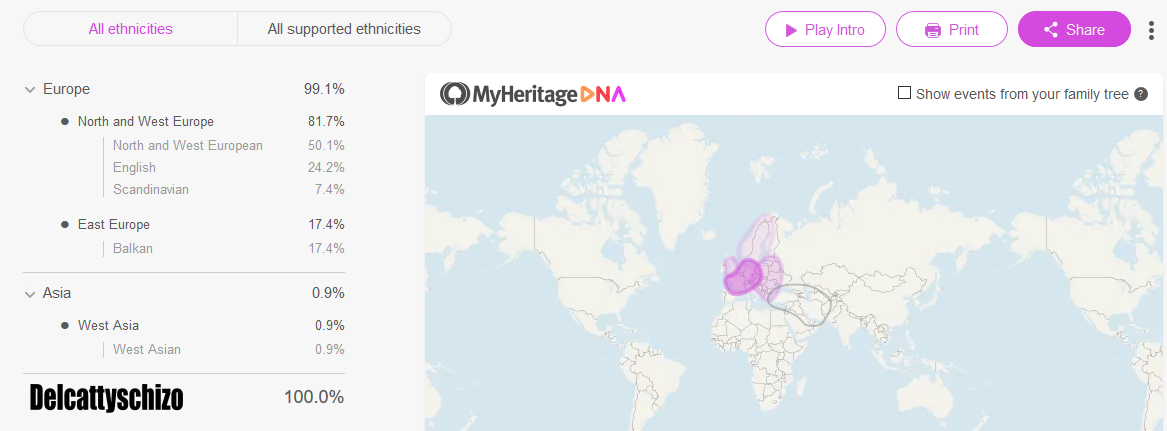The height and width of the screenshot is (431, 1167).
Task: Collapse the Asia ethnicity group
Action: tap(30, 293)
